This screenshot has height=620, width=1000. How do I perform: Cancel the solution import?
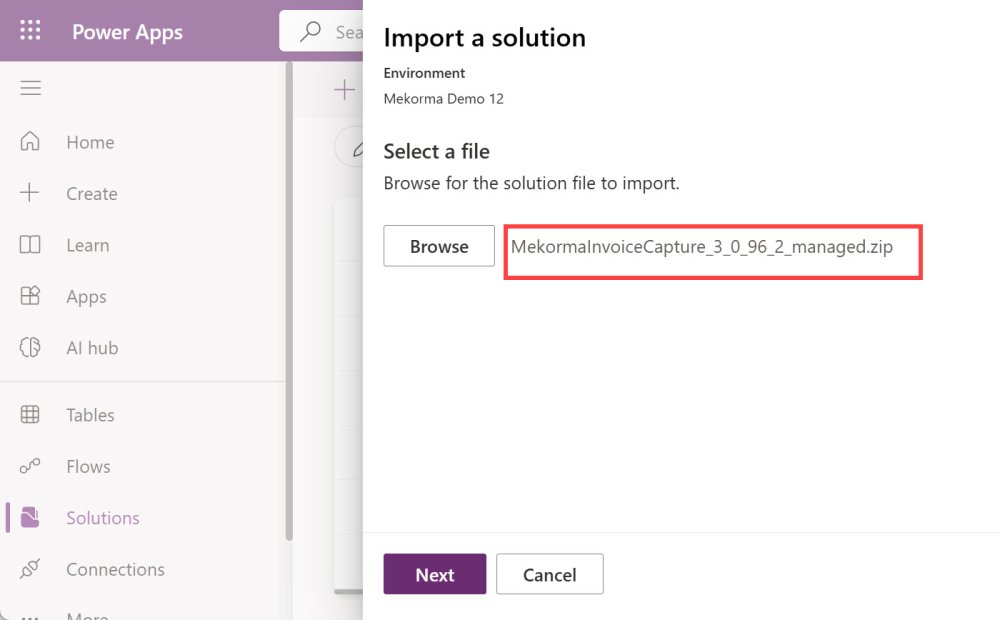coord(549,574)
